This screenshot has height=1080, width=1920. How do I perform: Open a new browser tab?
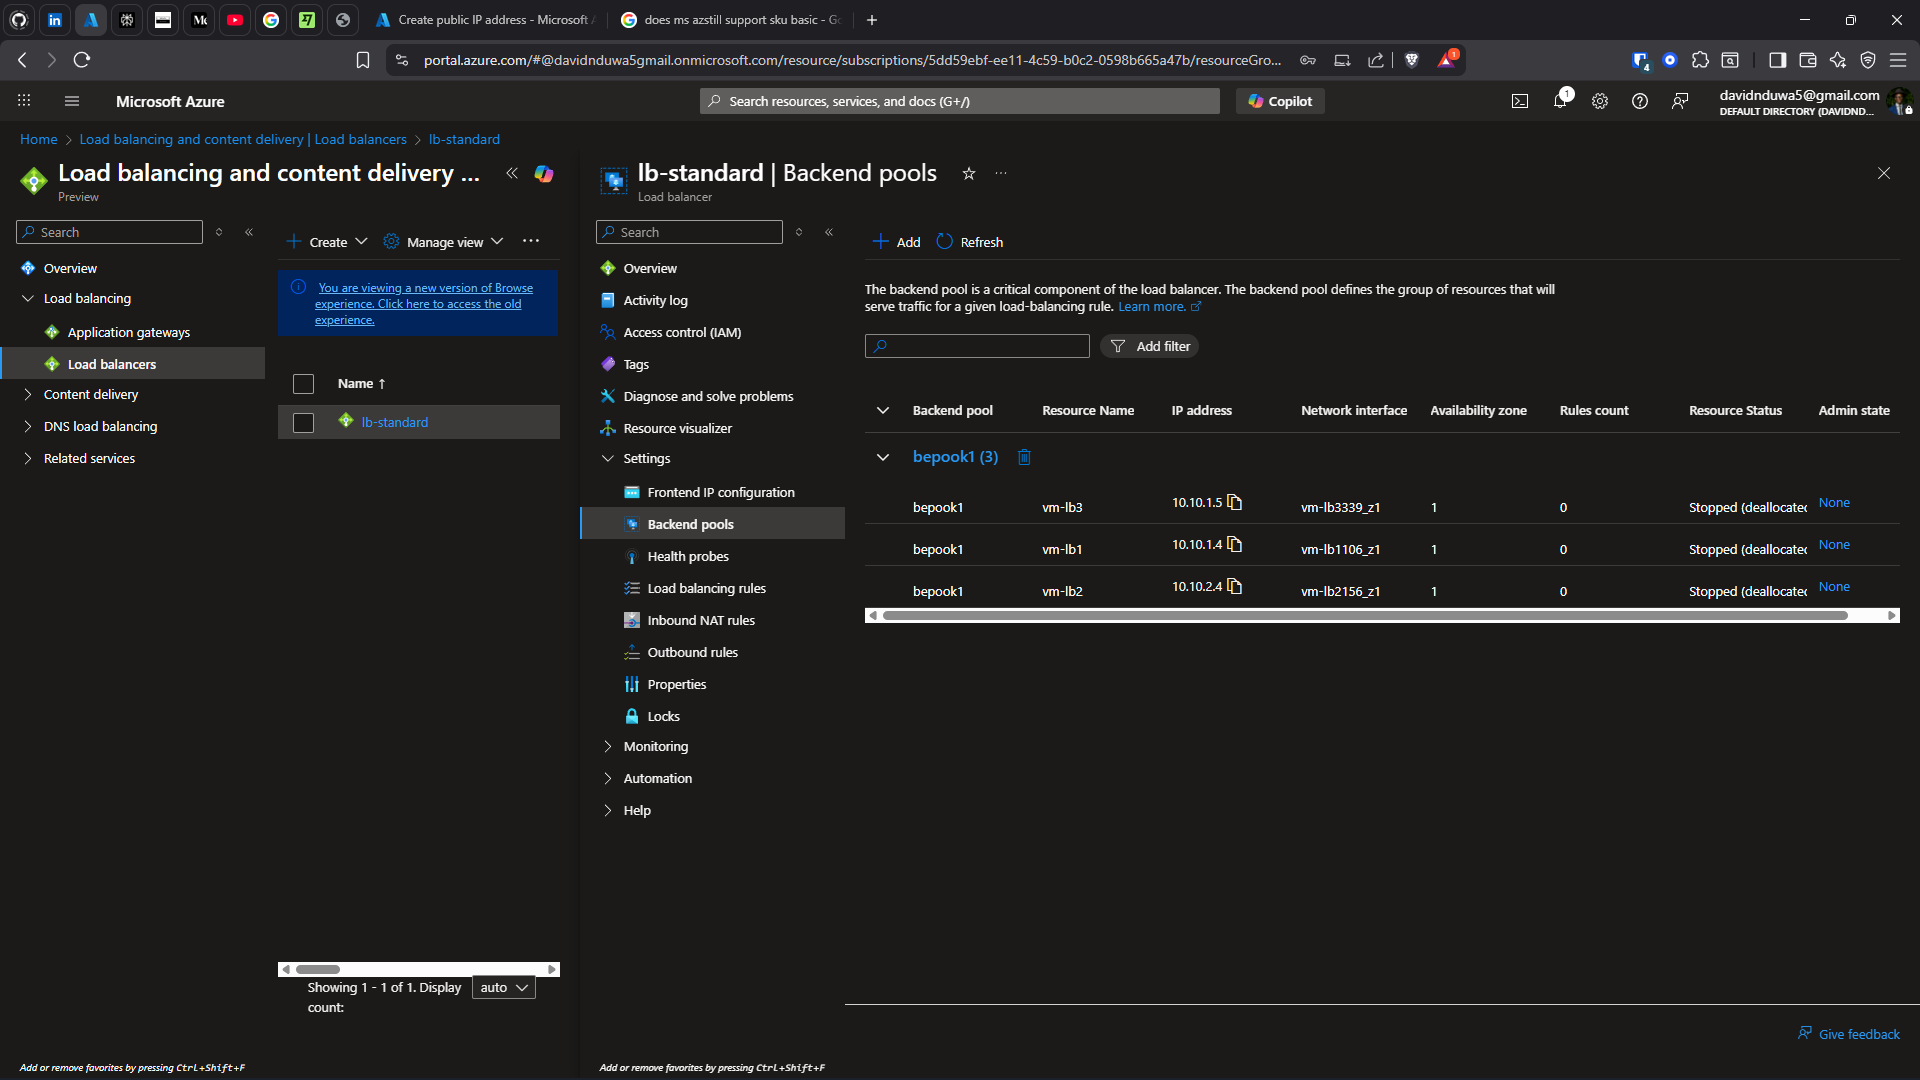pos(872,20)
